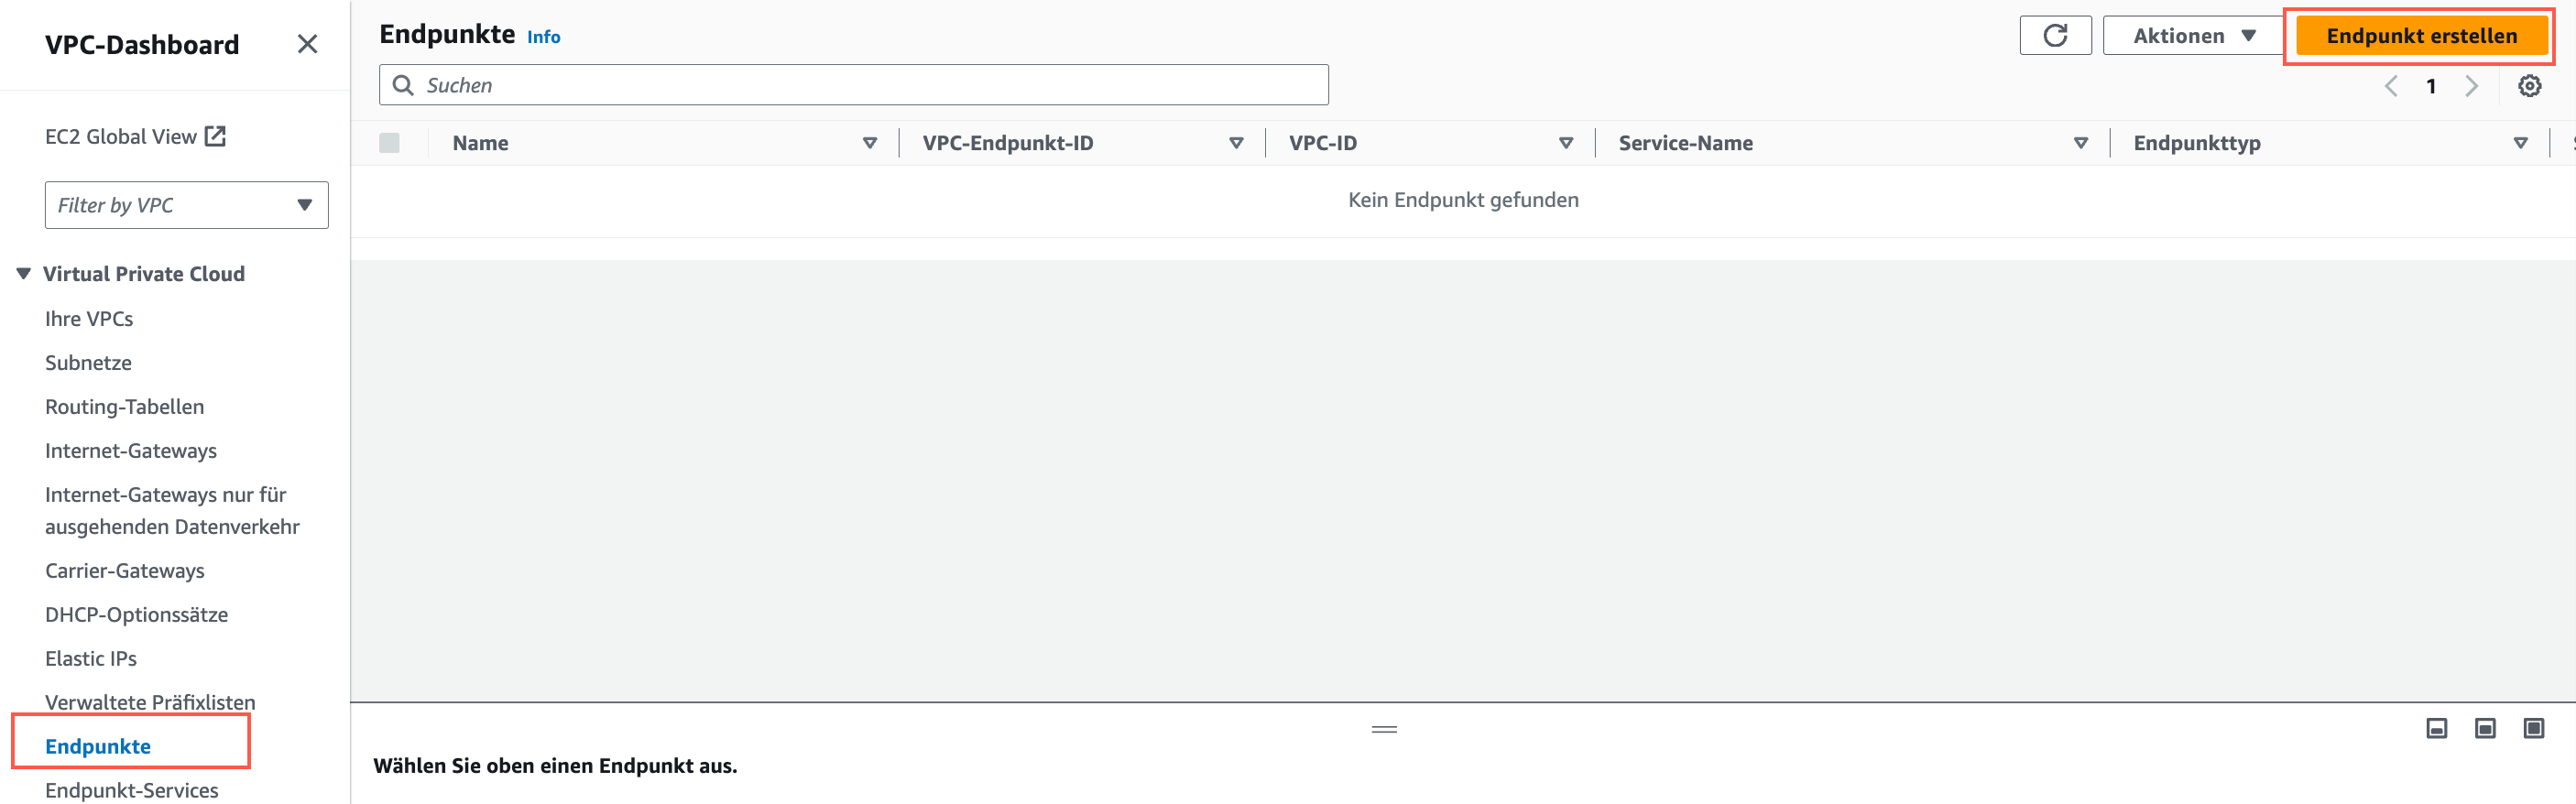Go to next results page arrow

2471,86
